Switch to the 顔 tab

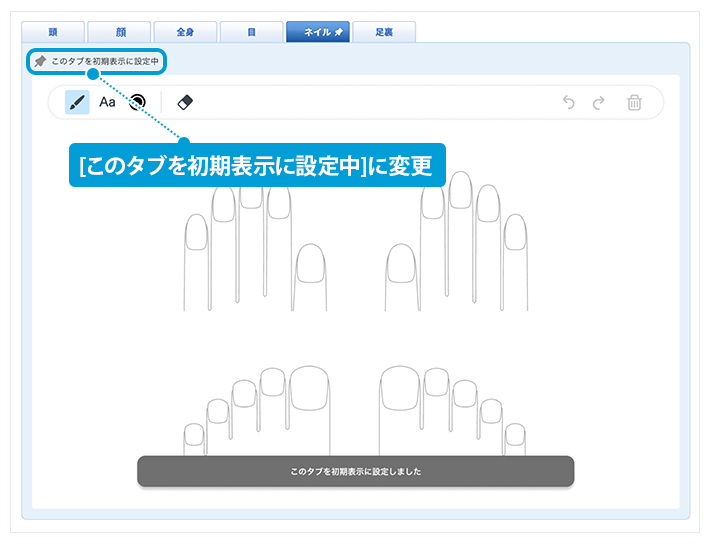118,33
